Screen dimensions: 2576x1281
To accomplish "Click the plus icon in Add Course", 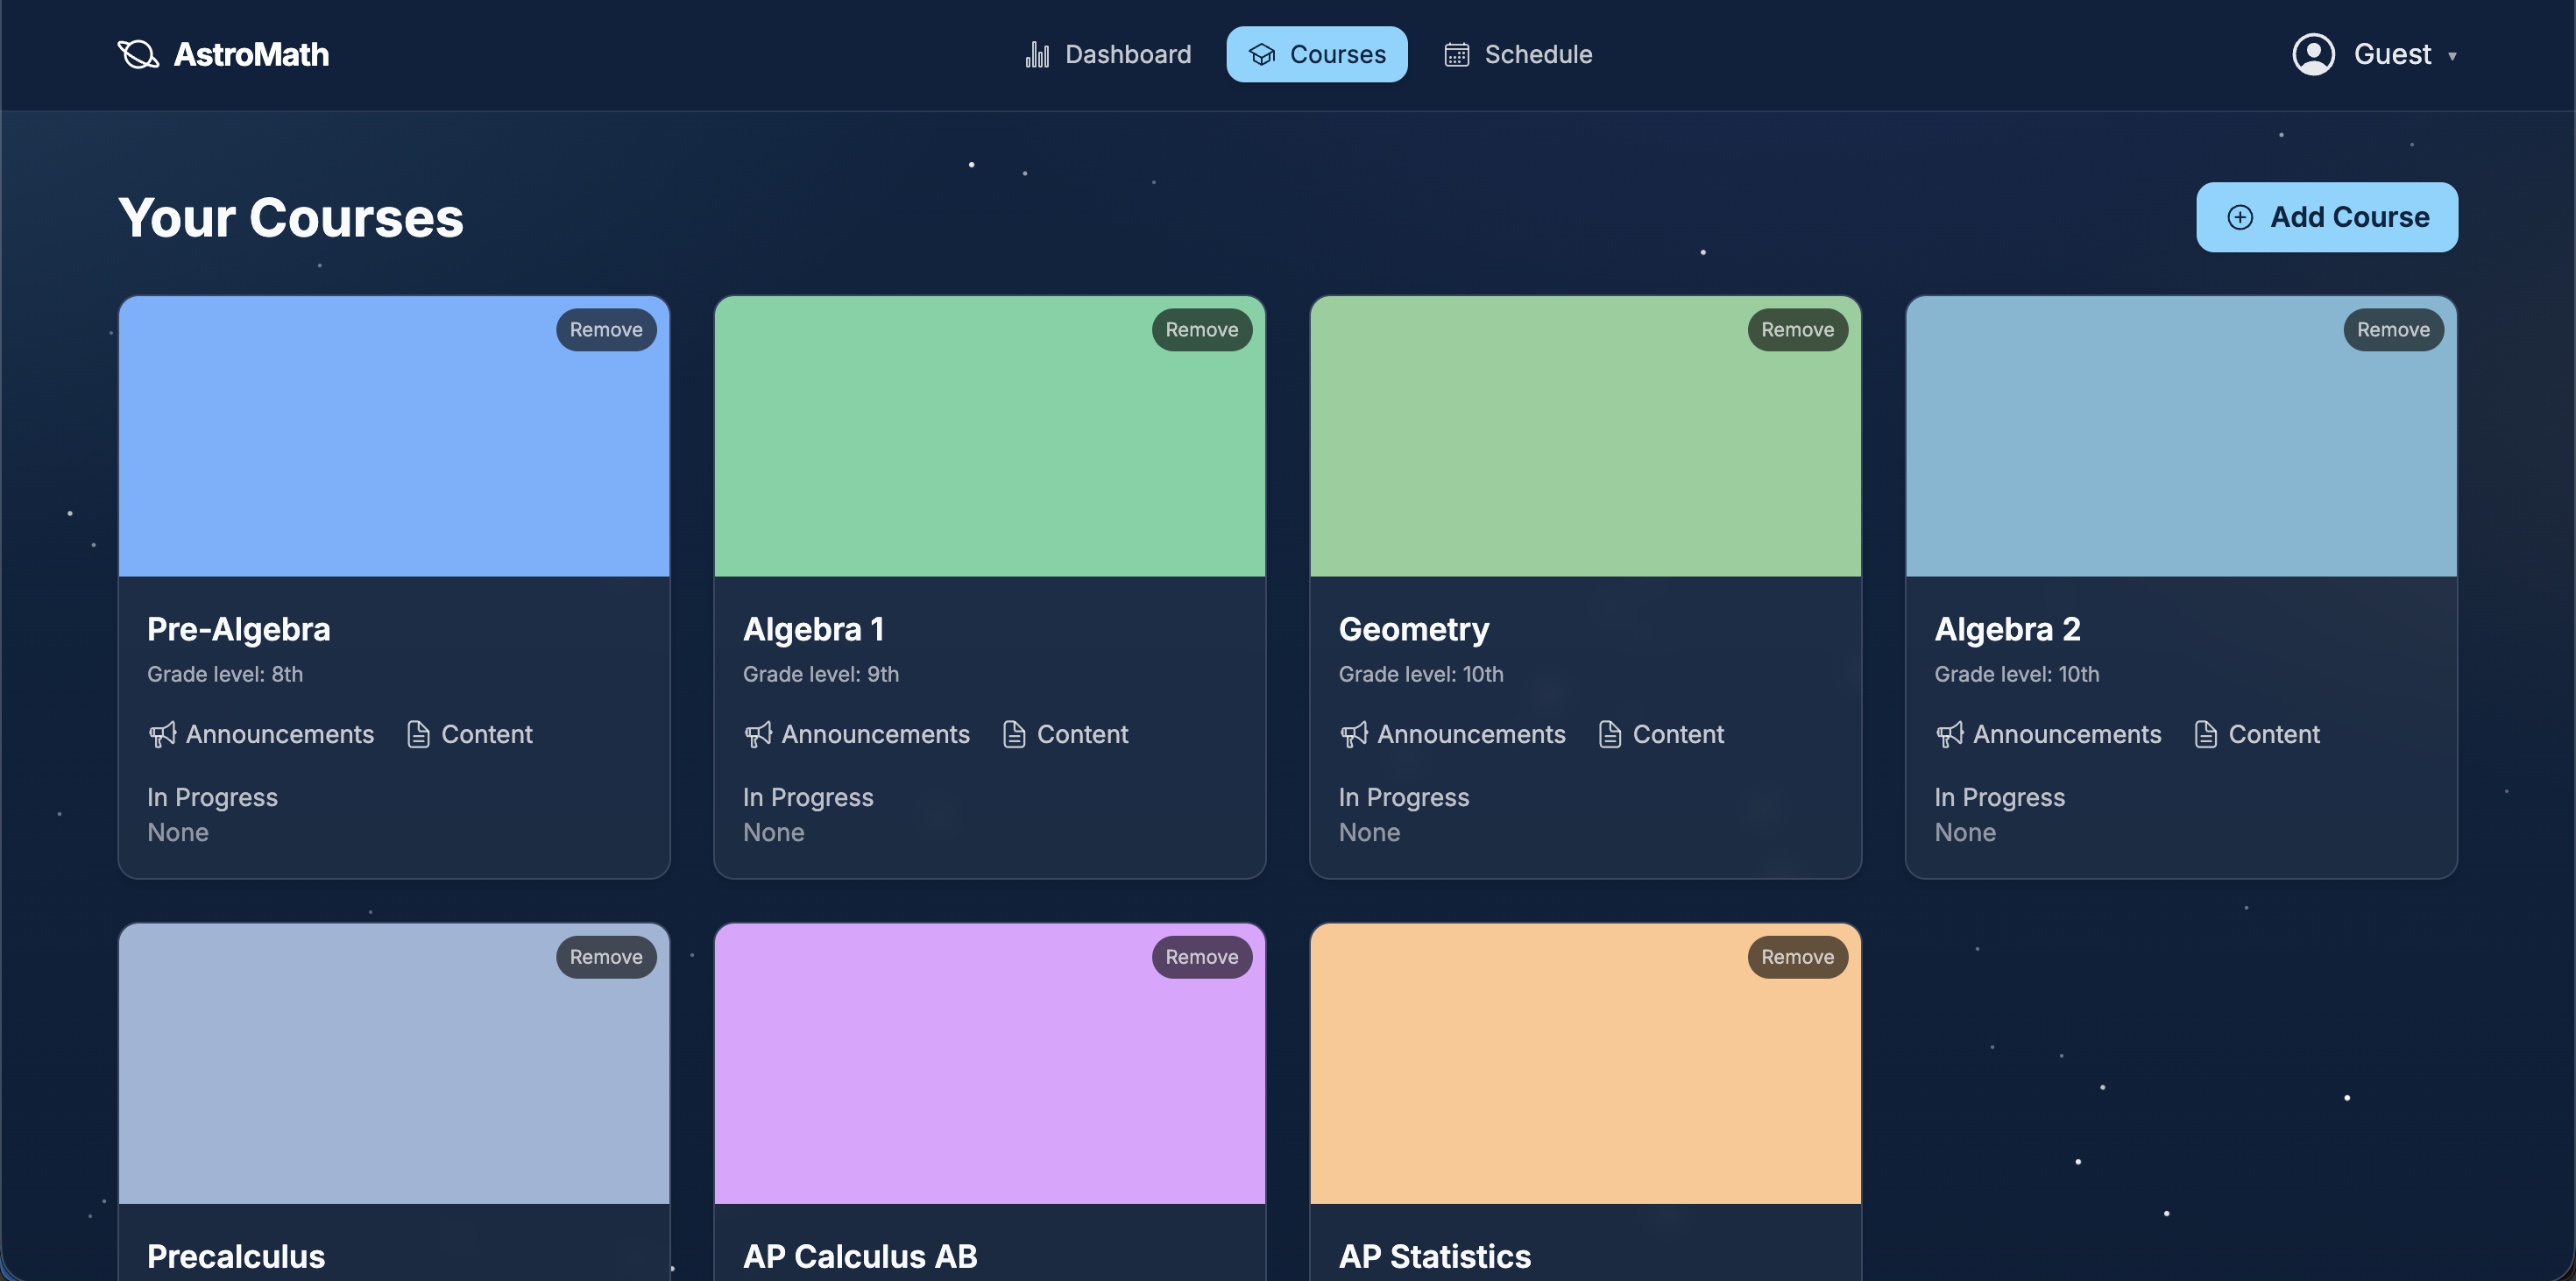I will click(2240, 217).
